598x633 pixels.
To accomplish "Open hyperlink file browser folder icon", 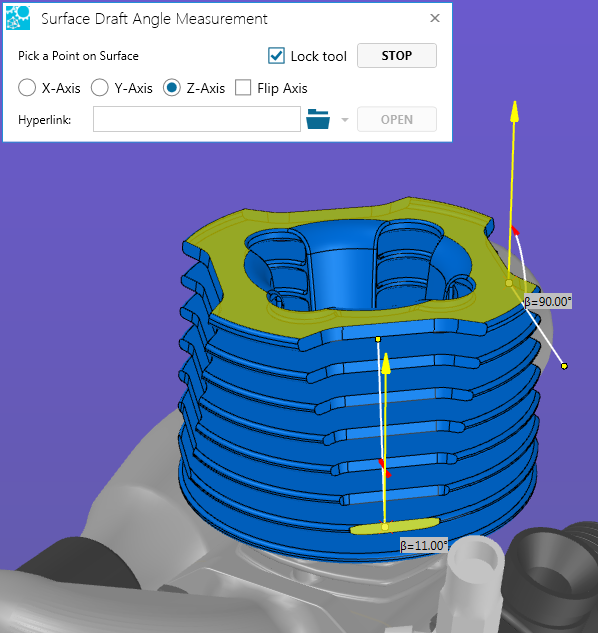I will pyautogui.click(x=318, y=119).
